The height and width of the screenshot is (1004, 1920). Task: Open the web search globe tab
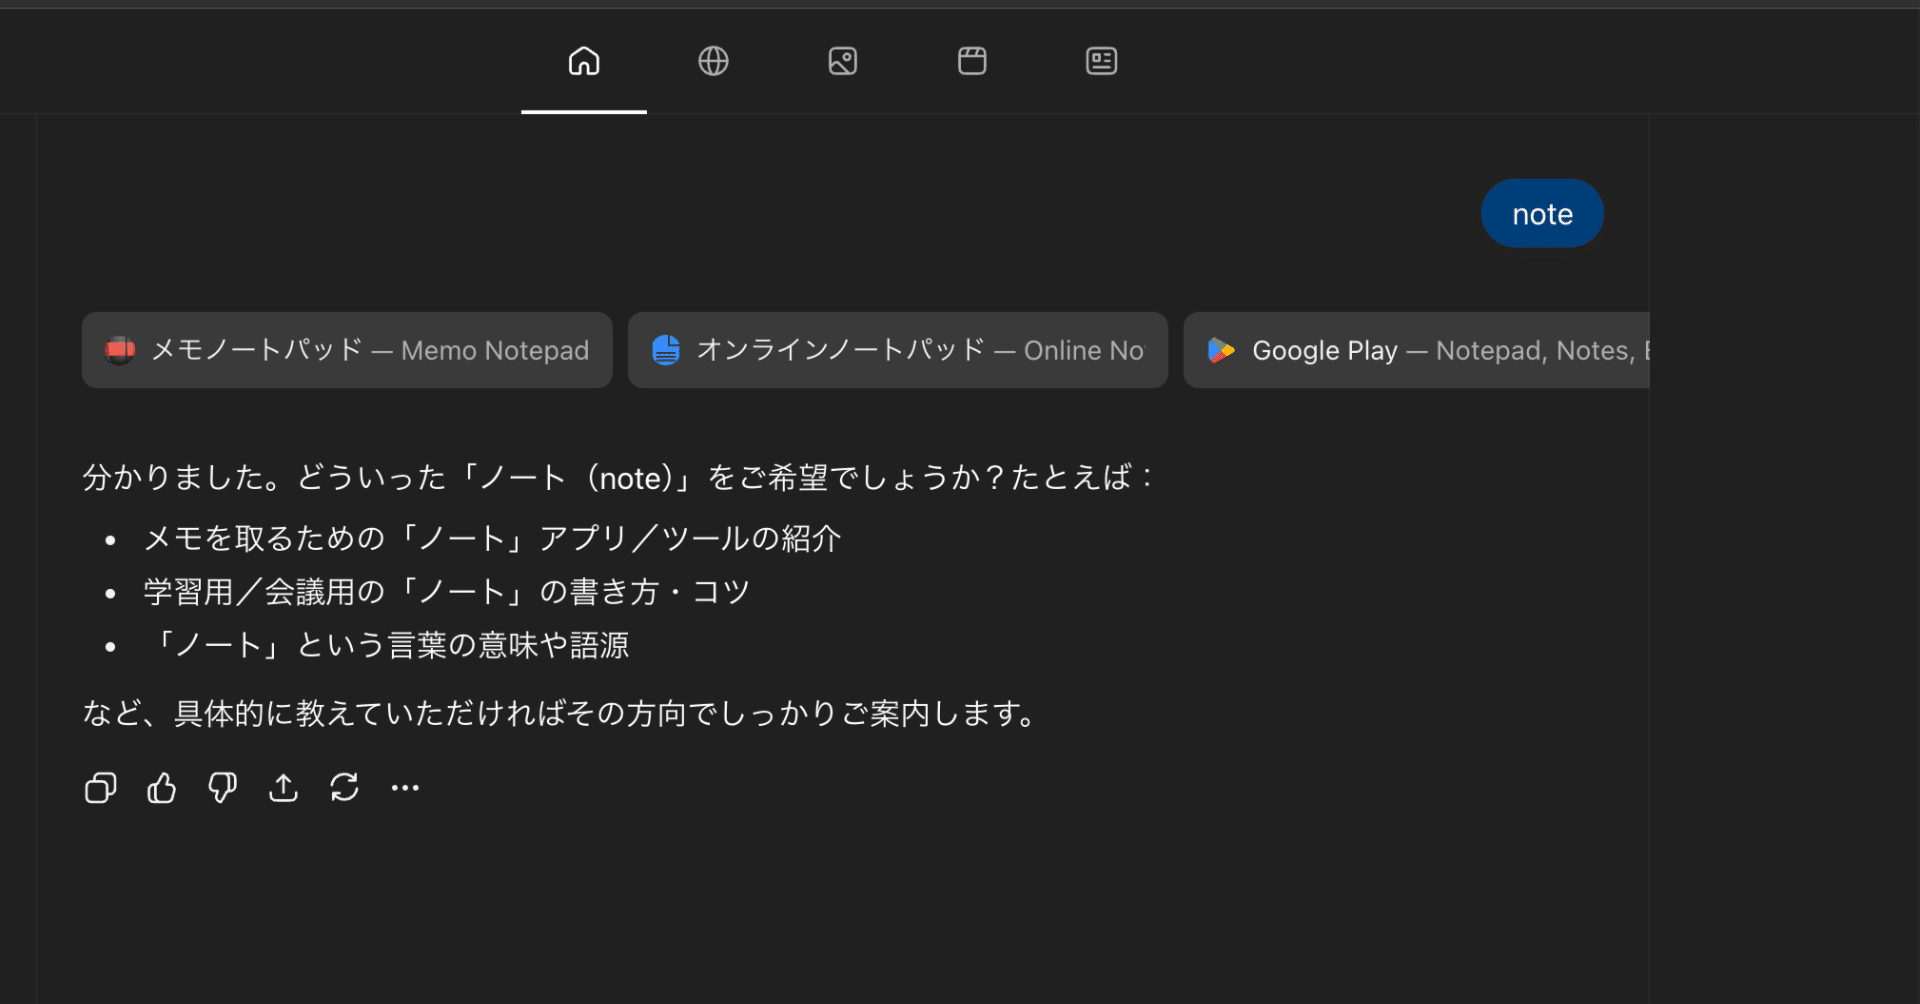[x=713, y=60]
